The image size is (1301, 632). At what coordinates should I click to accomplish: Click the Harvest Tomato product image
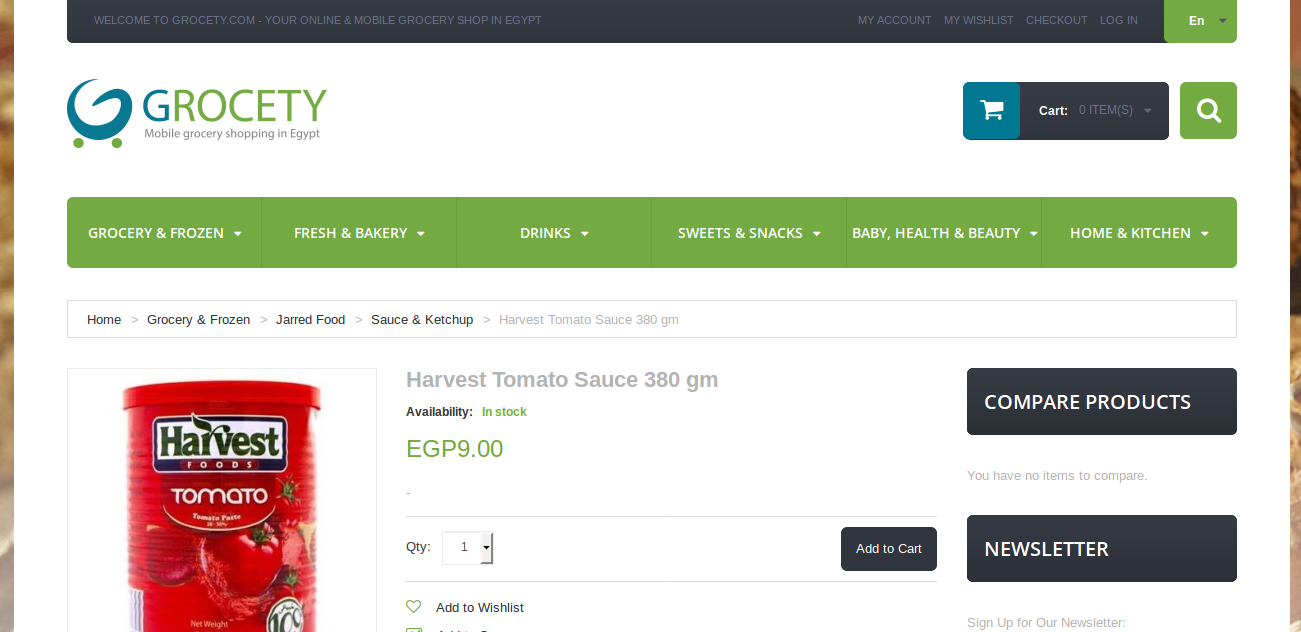coord(222,501)
